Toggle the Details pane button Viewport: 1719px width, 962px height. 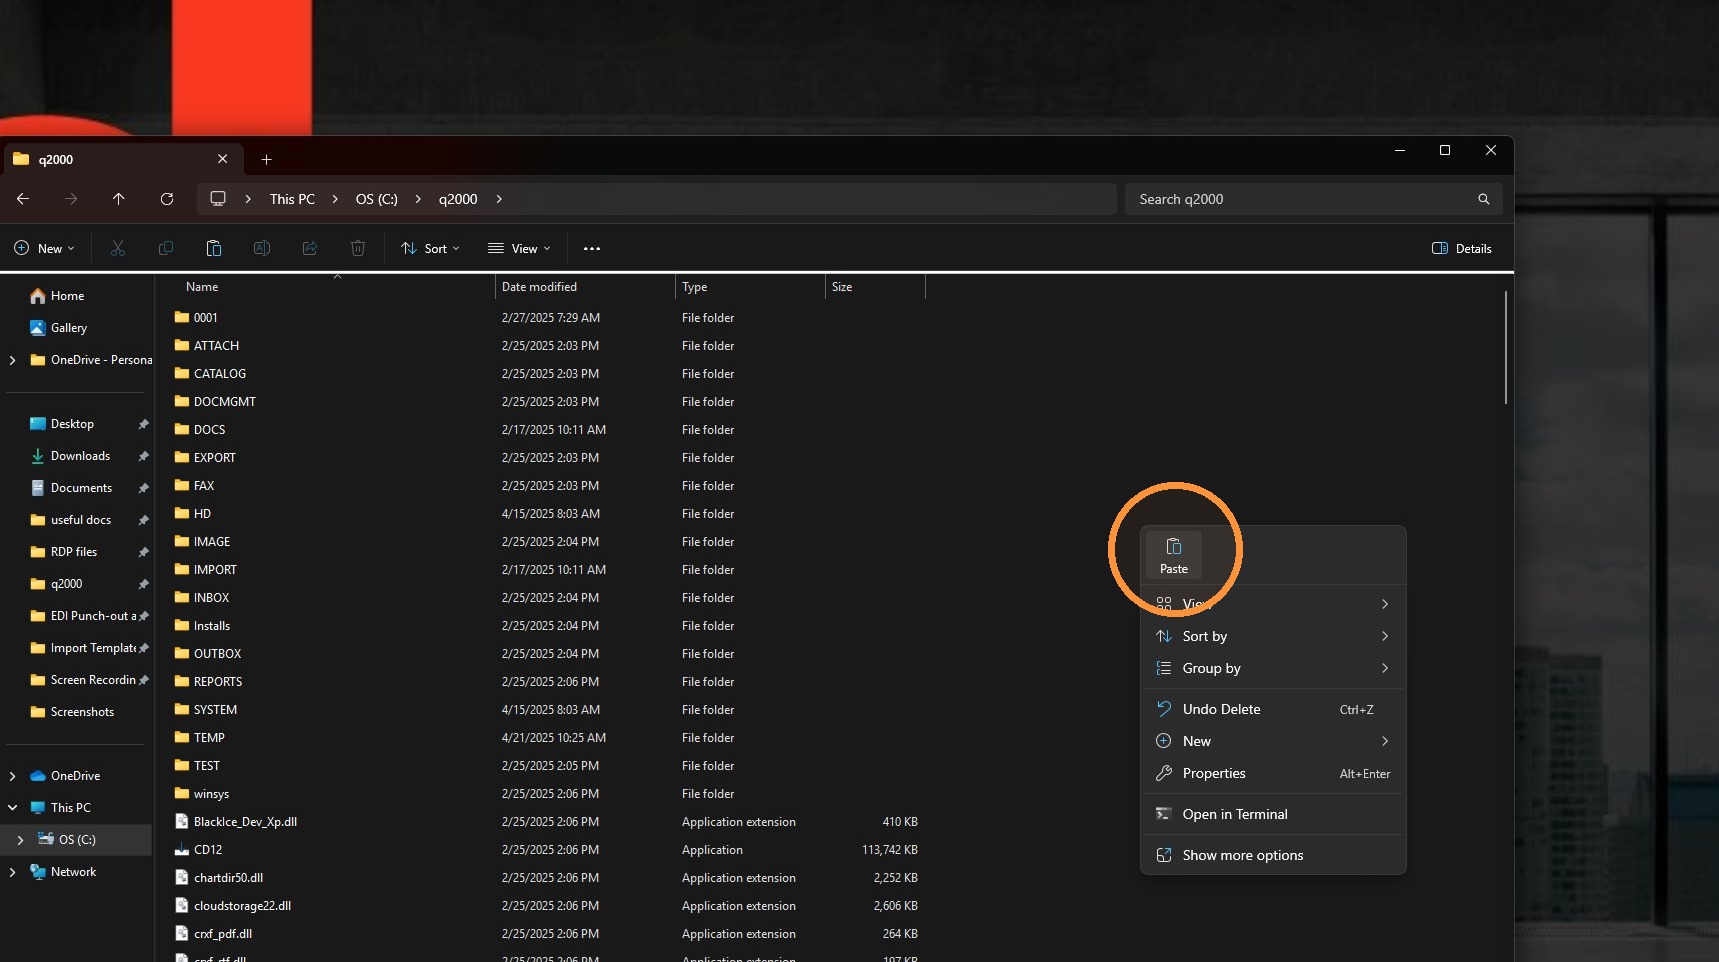[x=1461, y=248]
